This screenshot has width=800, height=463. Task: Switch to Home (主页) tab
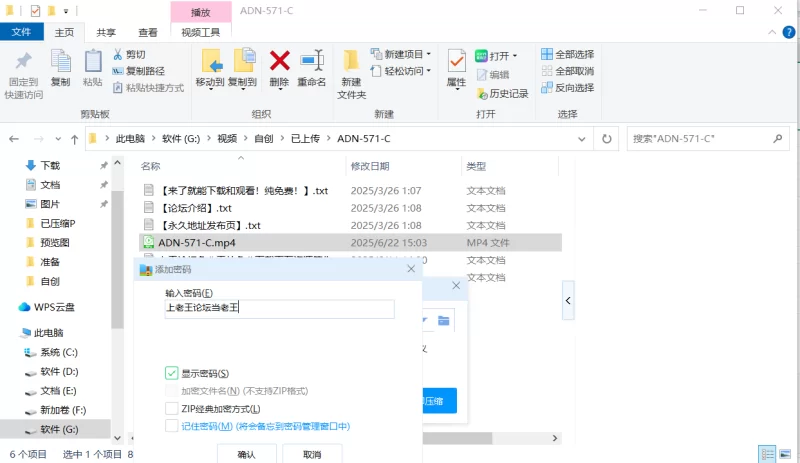coord(64,33)
